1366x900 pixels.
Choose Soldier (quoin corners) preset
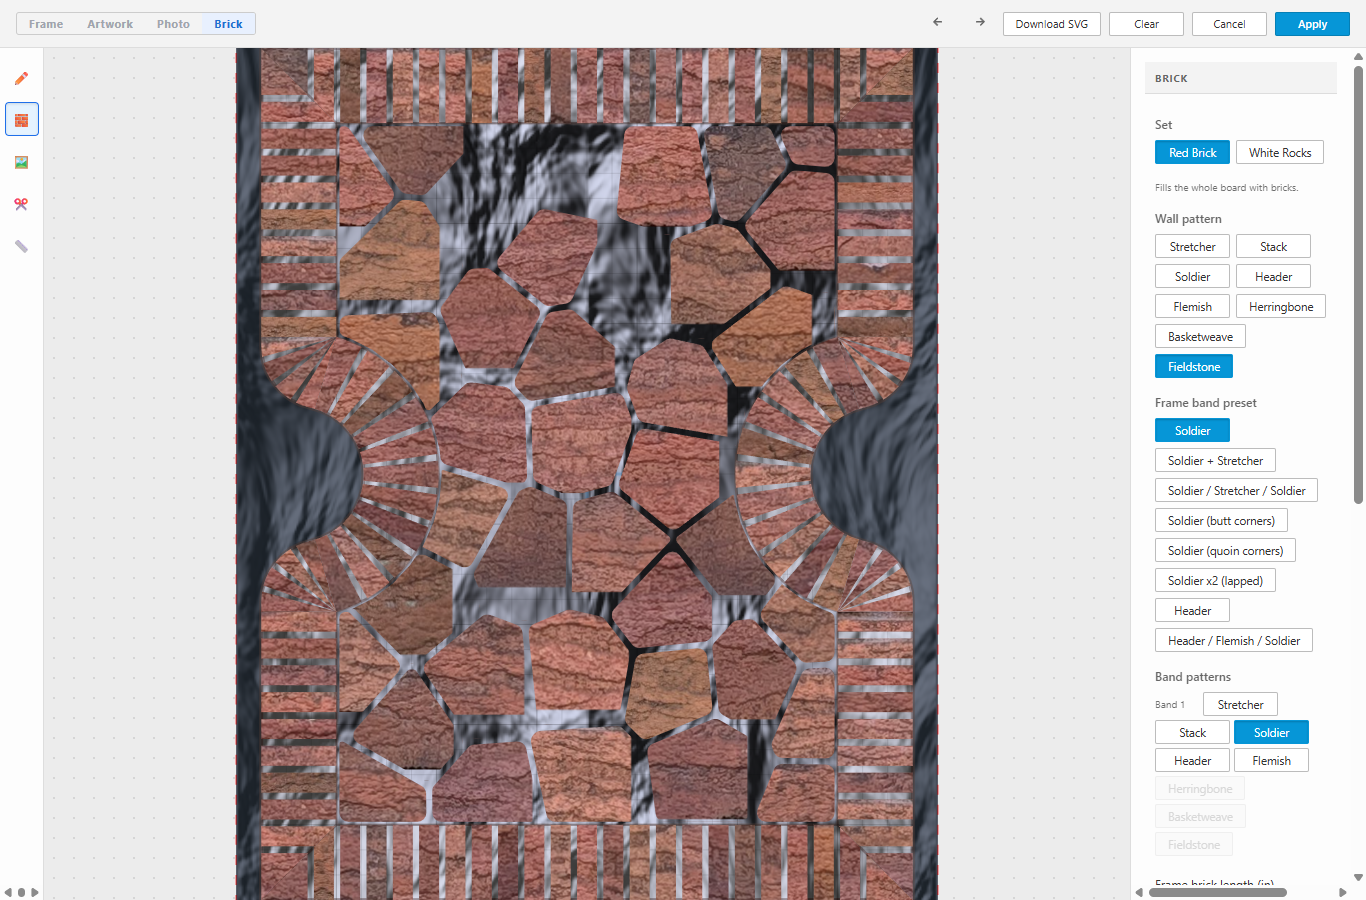[1225, 550]
